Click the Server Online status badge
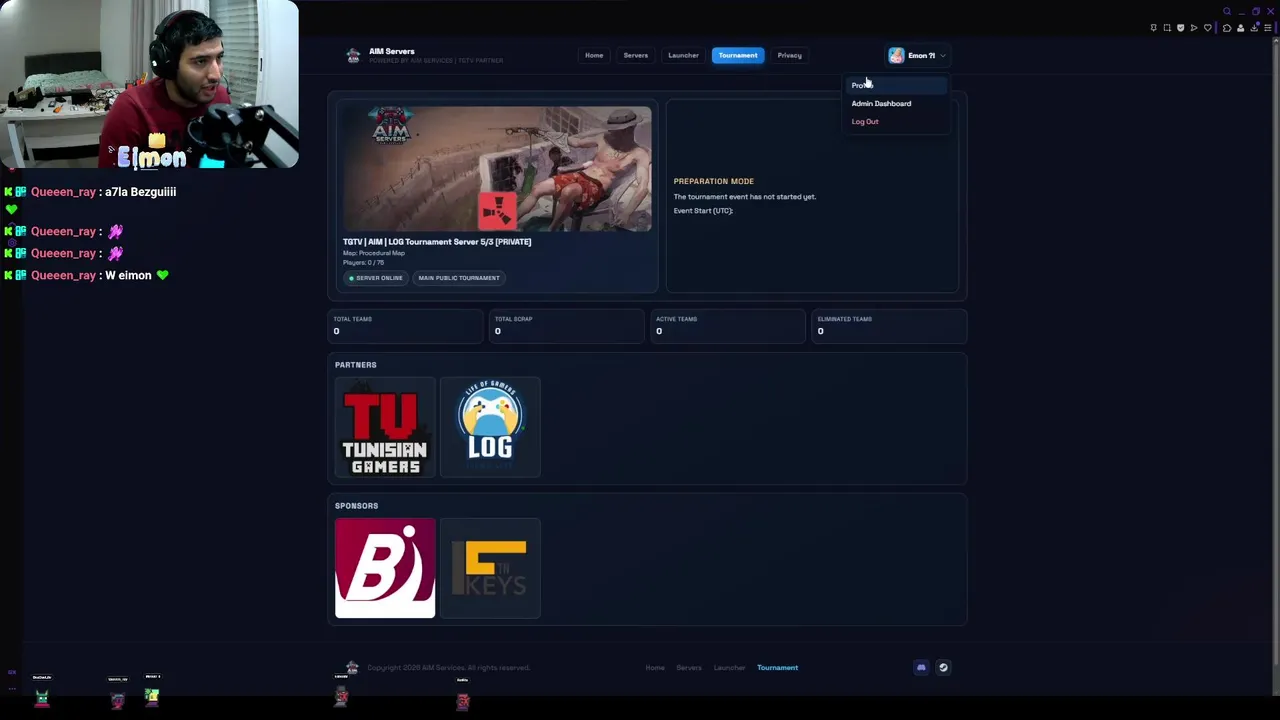 pos(376,278)
